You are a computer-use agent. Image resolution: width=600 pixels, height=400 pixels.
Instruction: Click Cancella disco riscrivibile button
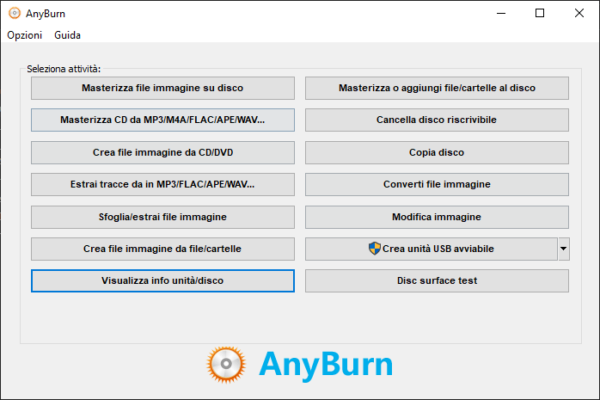coord(437,120)
